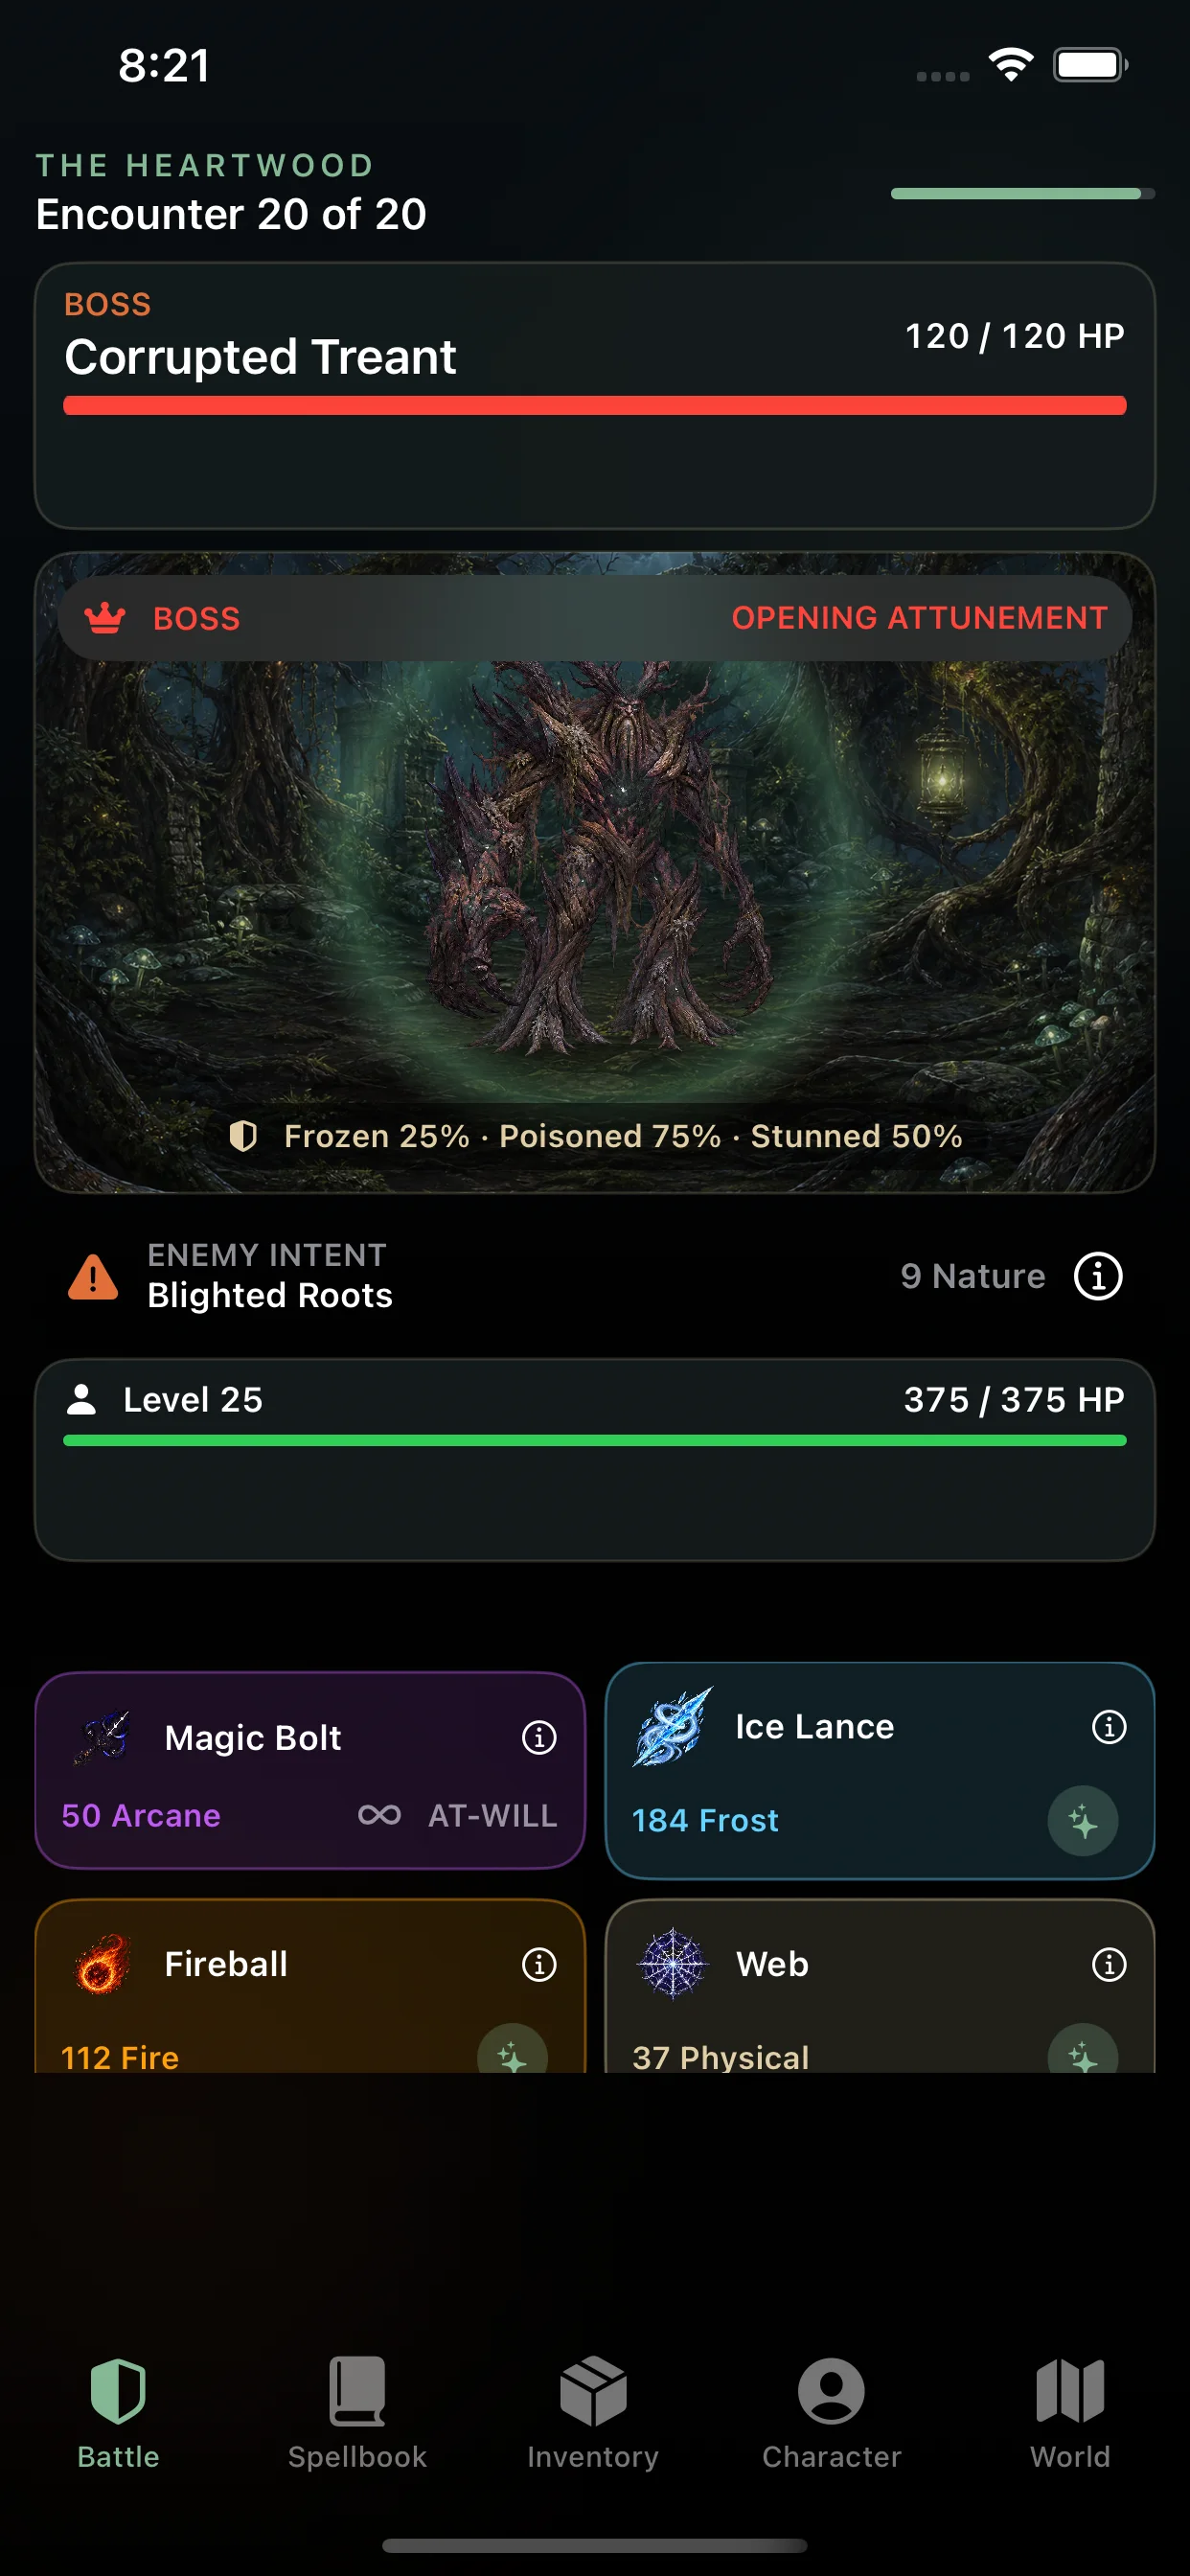The height and width of the screenshot is (2576, 1190).
Task: Click the enemy intent warning triangle
Action: (x=93, y=1277)
